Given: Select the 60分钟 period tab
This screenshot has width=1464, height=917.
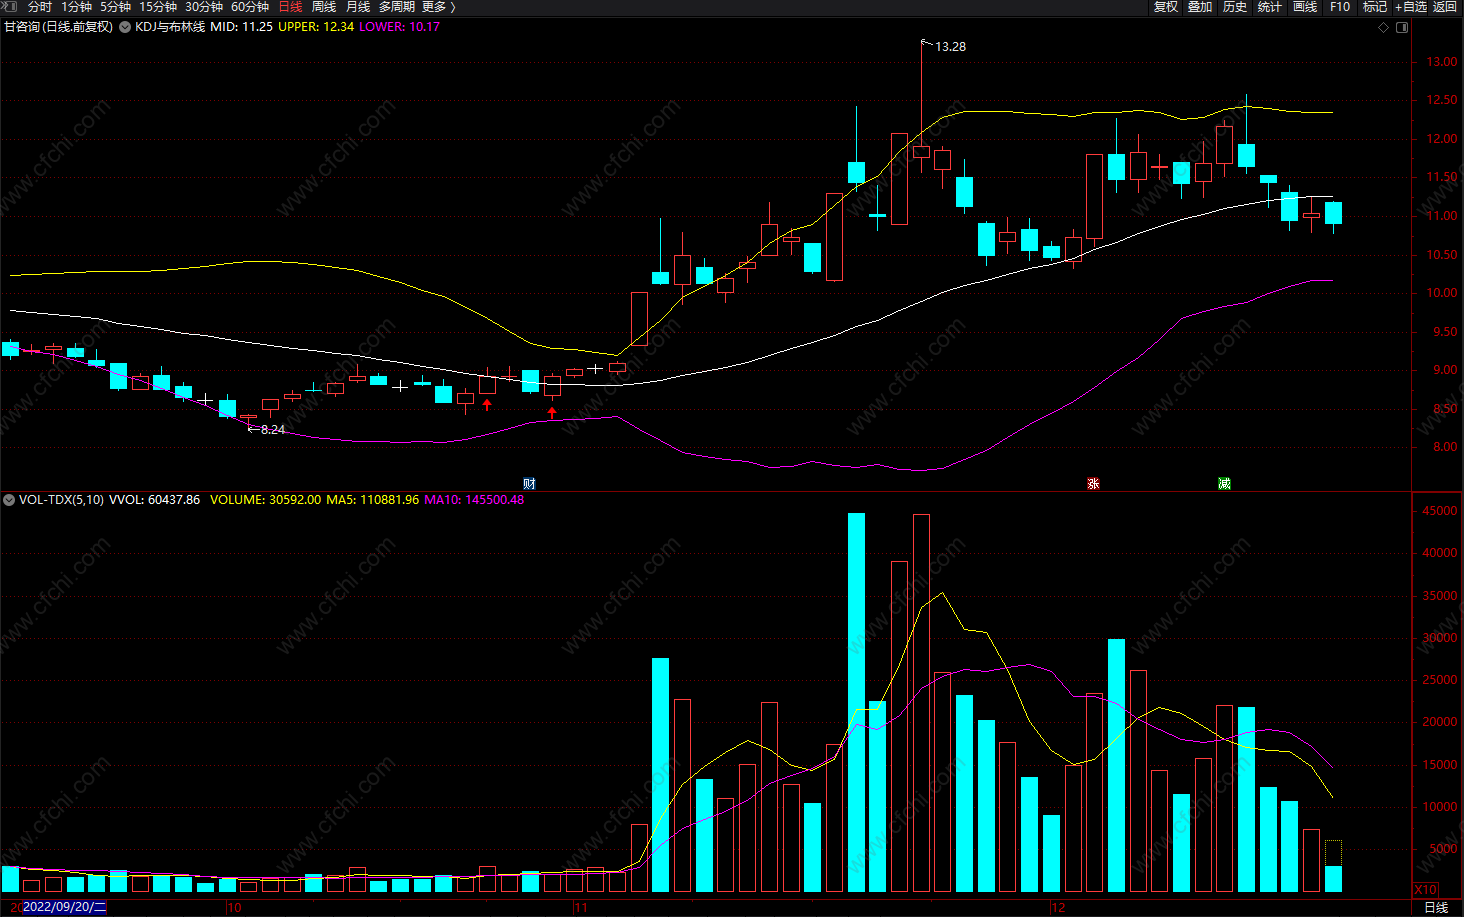Looking at the screenshot, I should 250,7.
